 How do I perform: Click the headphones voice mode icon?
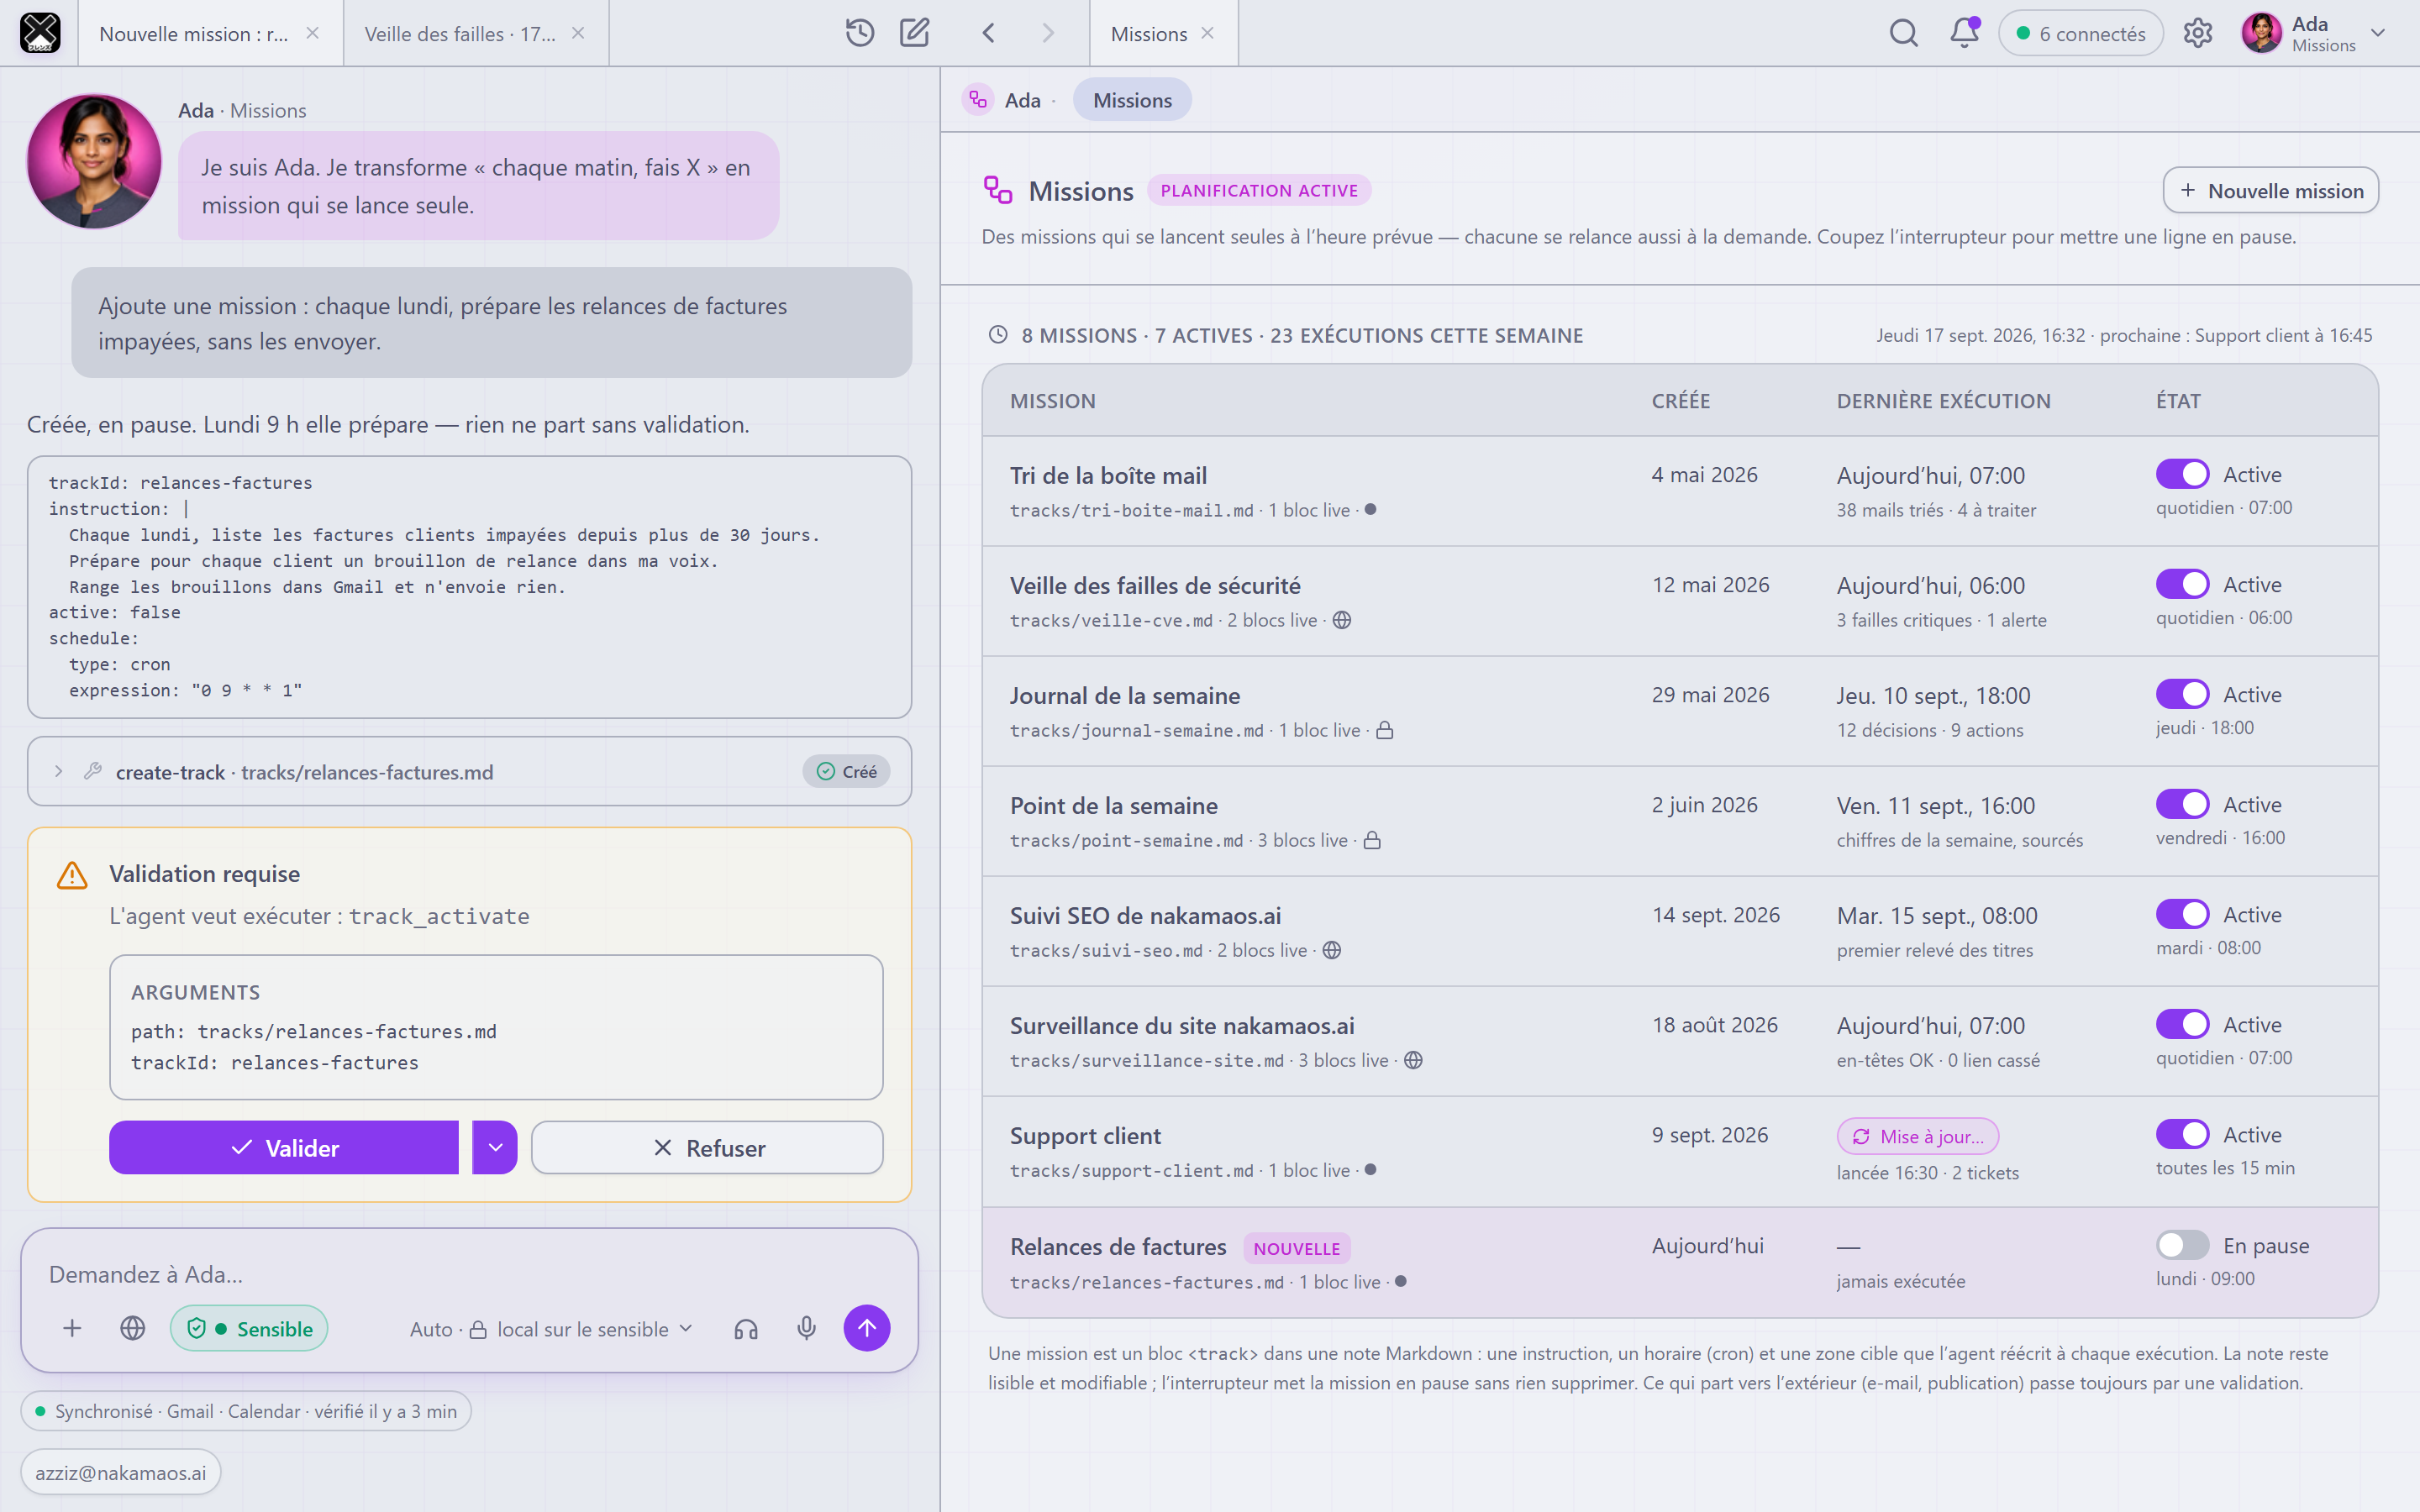[746, 1328]
